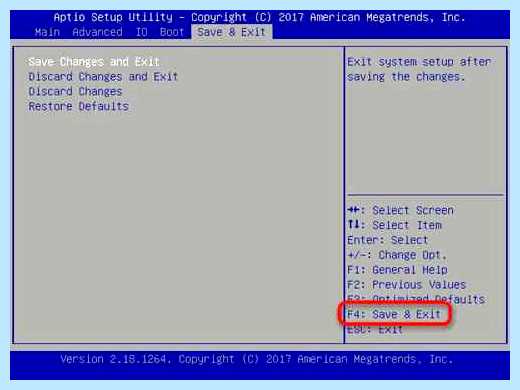Click the 'F1: General Help' hint
The width and height of the screenshot is (520, 390).
tap(397, 270)
